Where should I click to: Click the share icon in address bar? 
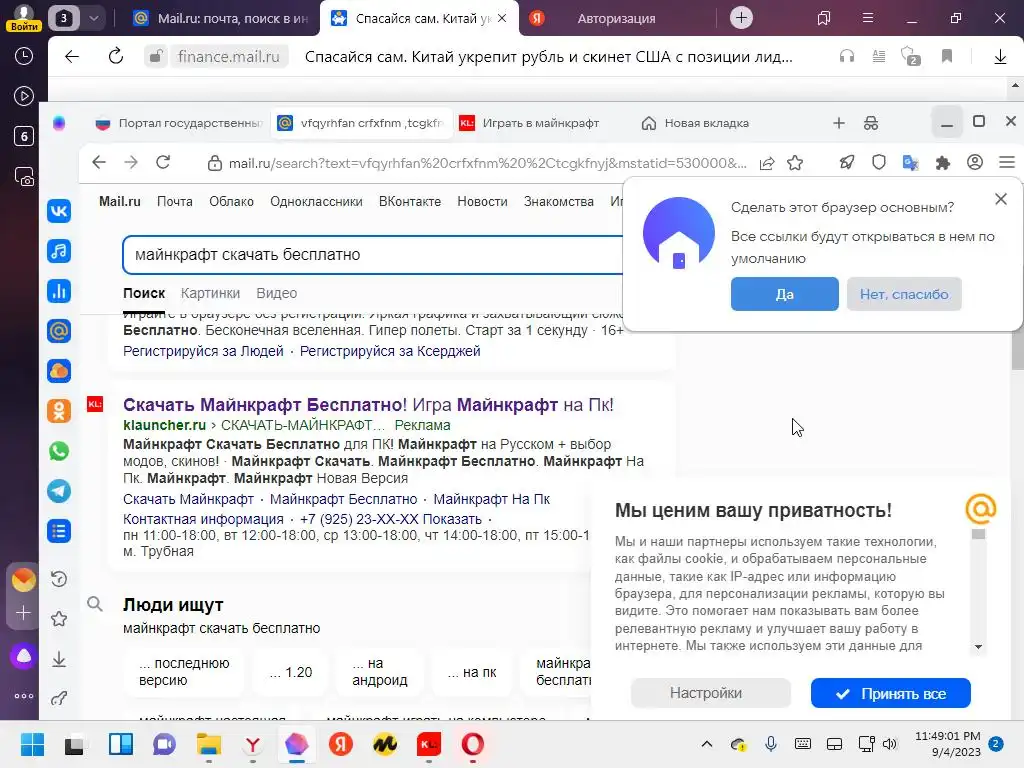pos(767,163)
